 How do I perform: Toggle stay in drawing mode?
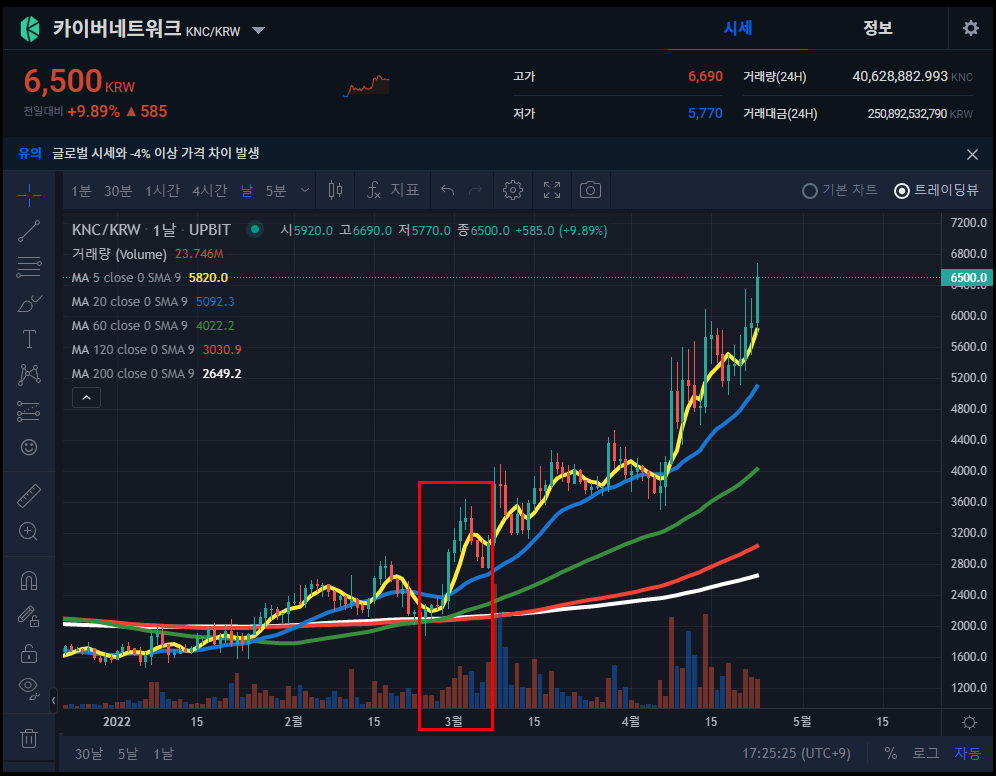point(29,617)
